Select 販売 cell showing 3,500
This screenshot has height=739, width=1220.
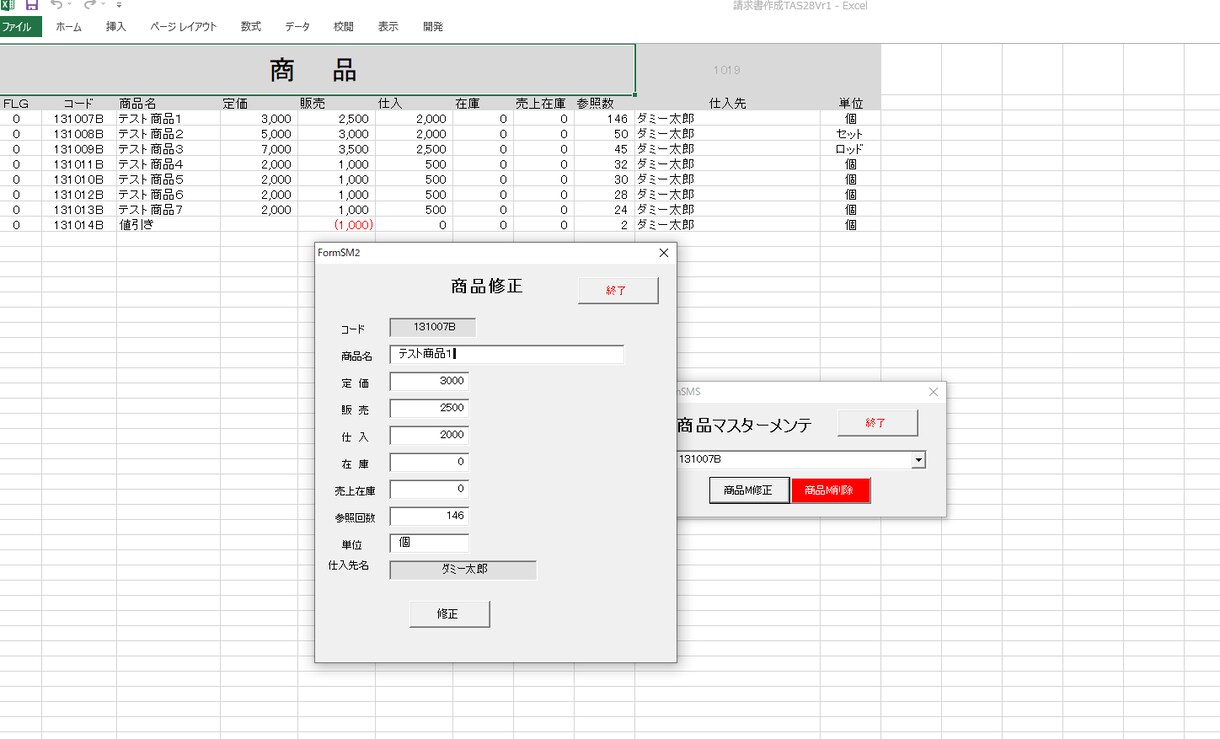click(x=336, y=149)
